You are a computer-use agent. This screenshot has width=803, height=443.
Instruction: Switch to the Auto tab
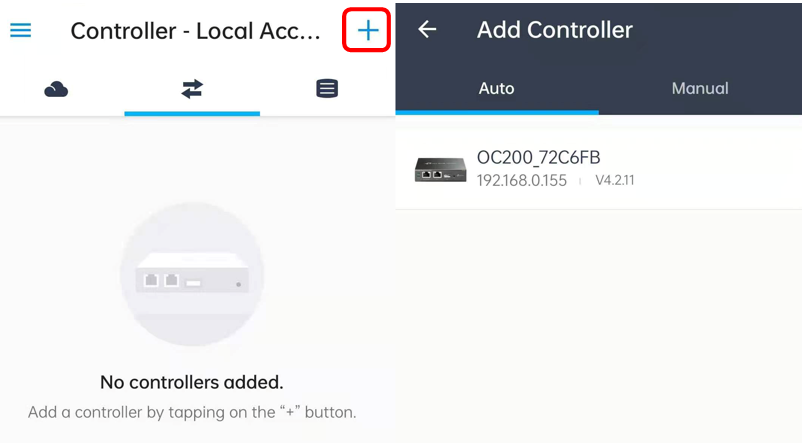pos(497,89)
